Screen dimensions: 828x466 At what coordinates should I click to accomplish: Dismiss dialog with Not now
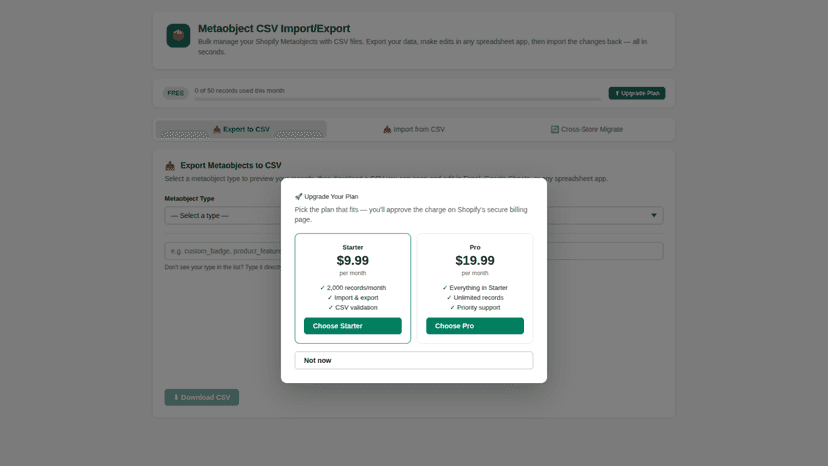coord(413,360)
